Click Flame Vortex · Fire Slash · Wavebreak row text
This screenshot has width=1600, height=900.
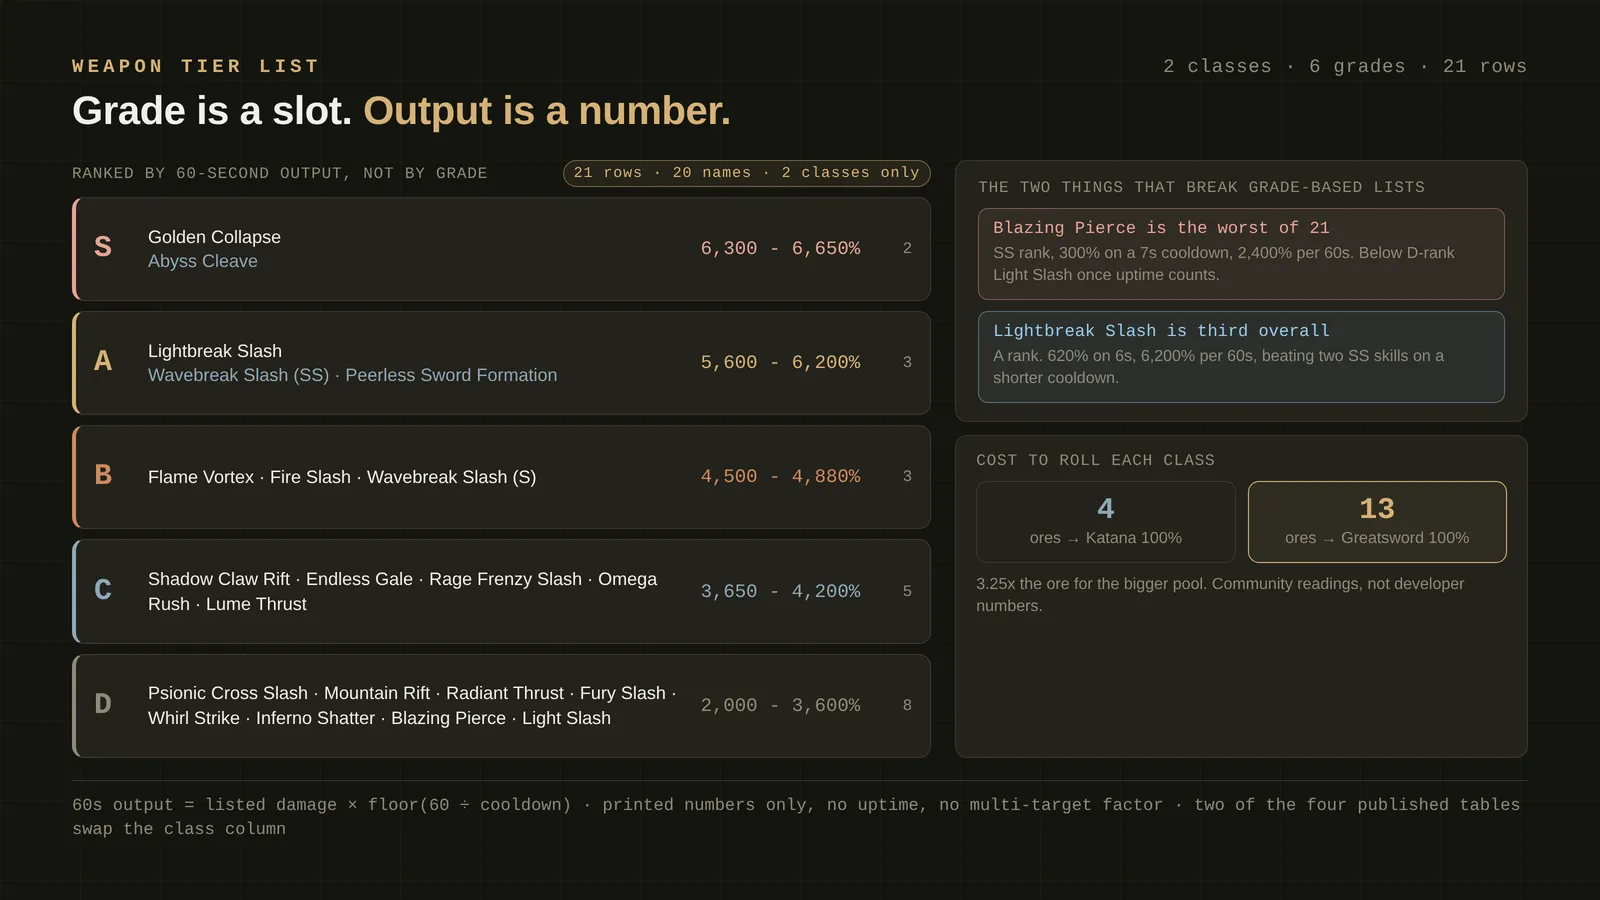click(x=342, y=477)
